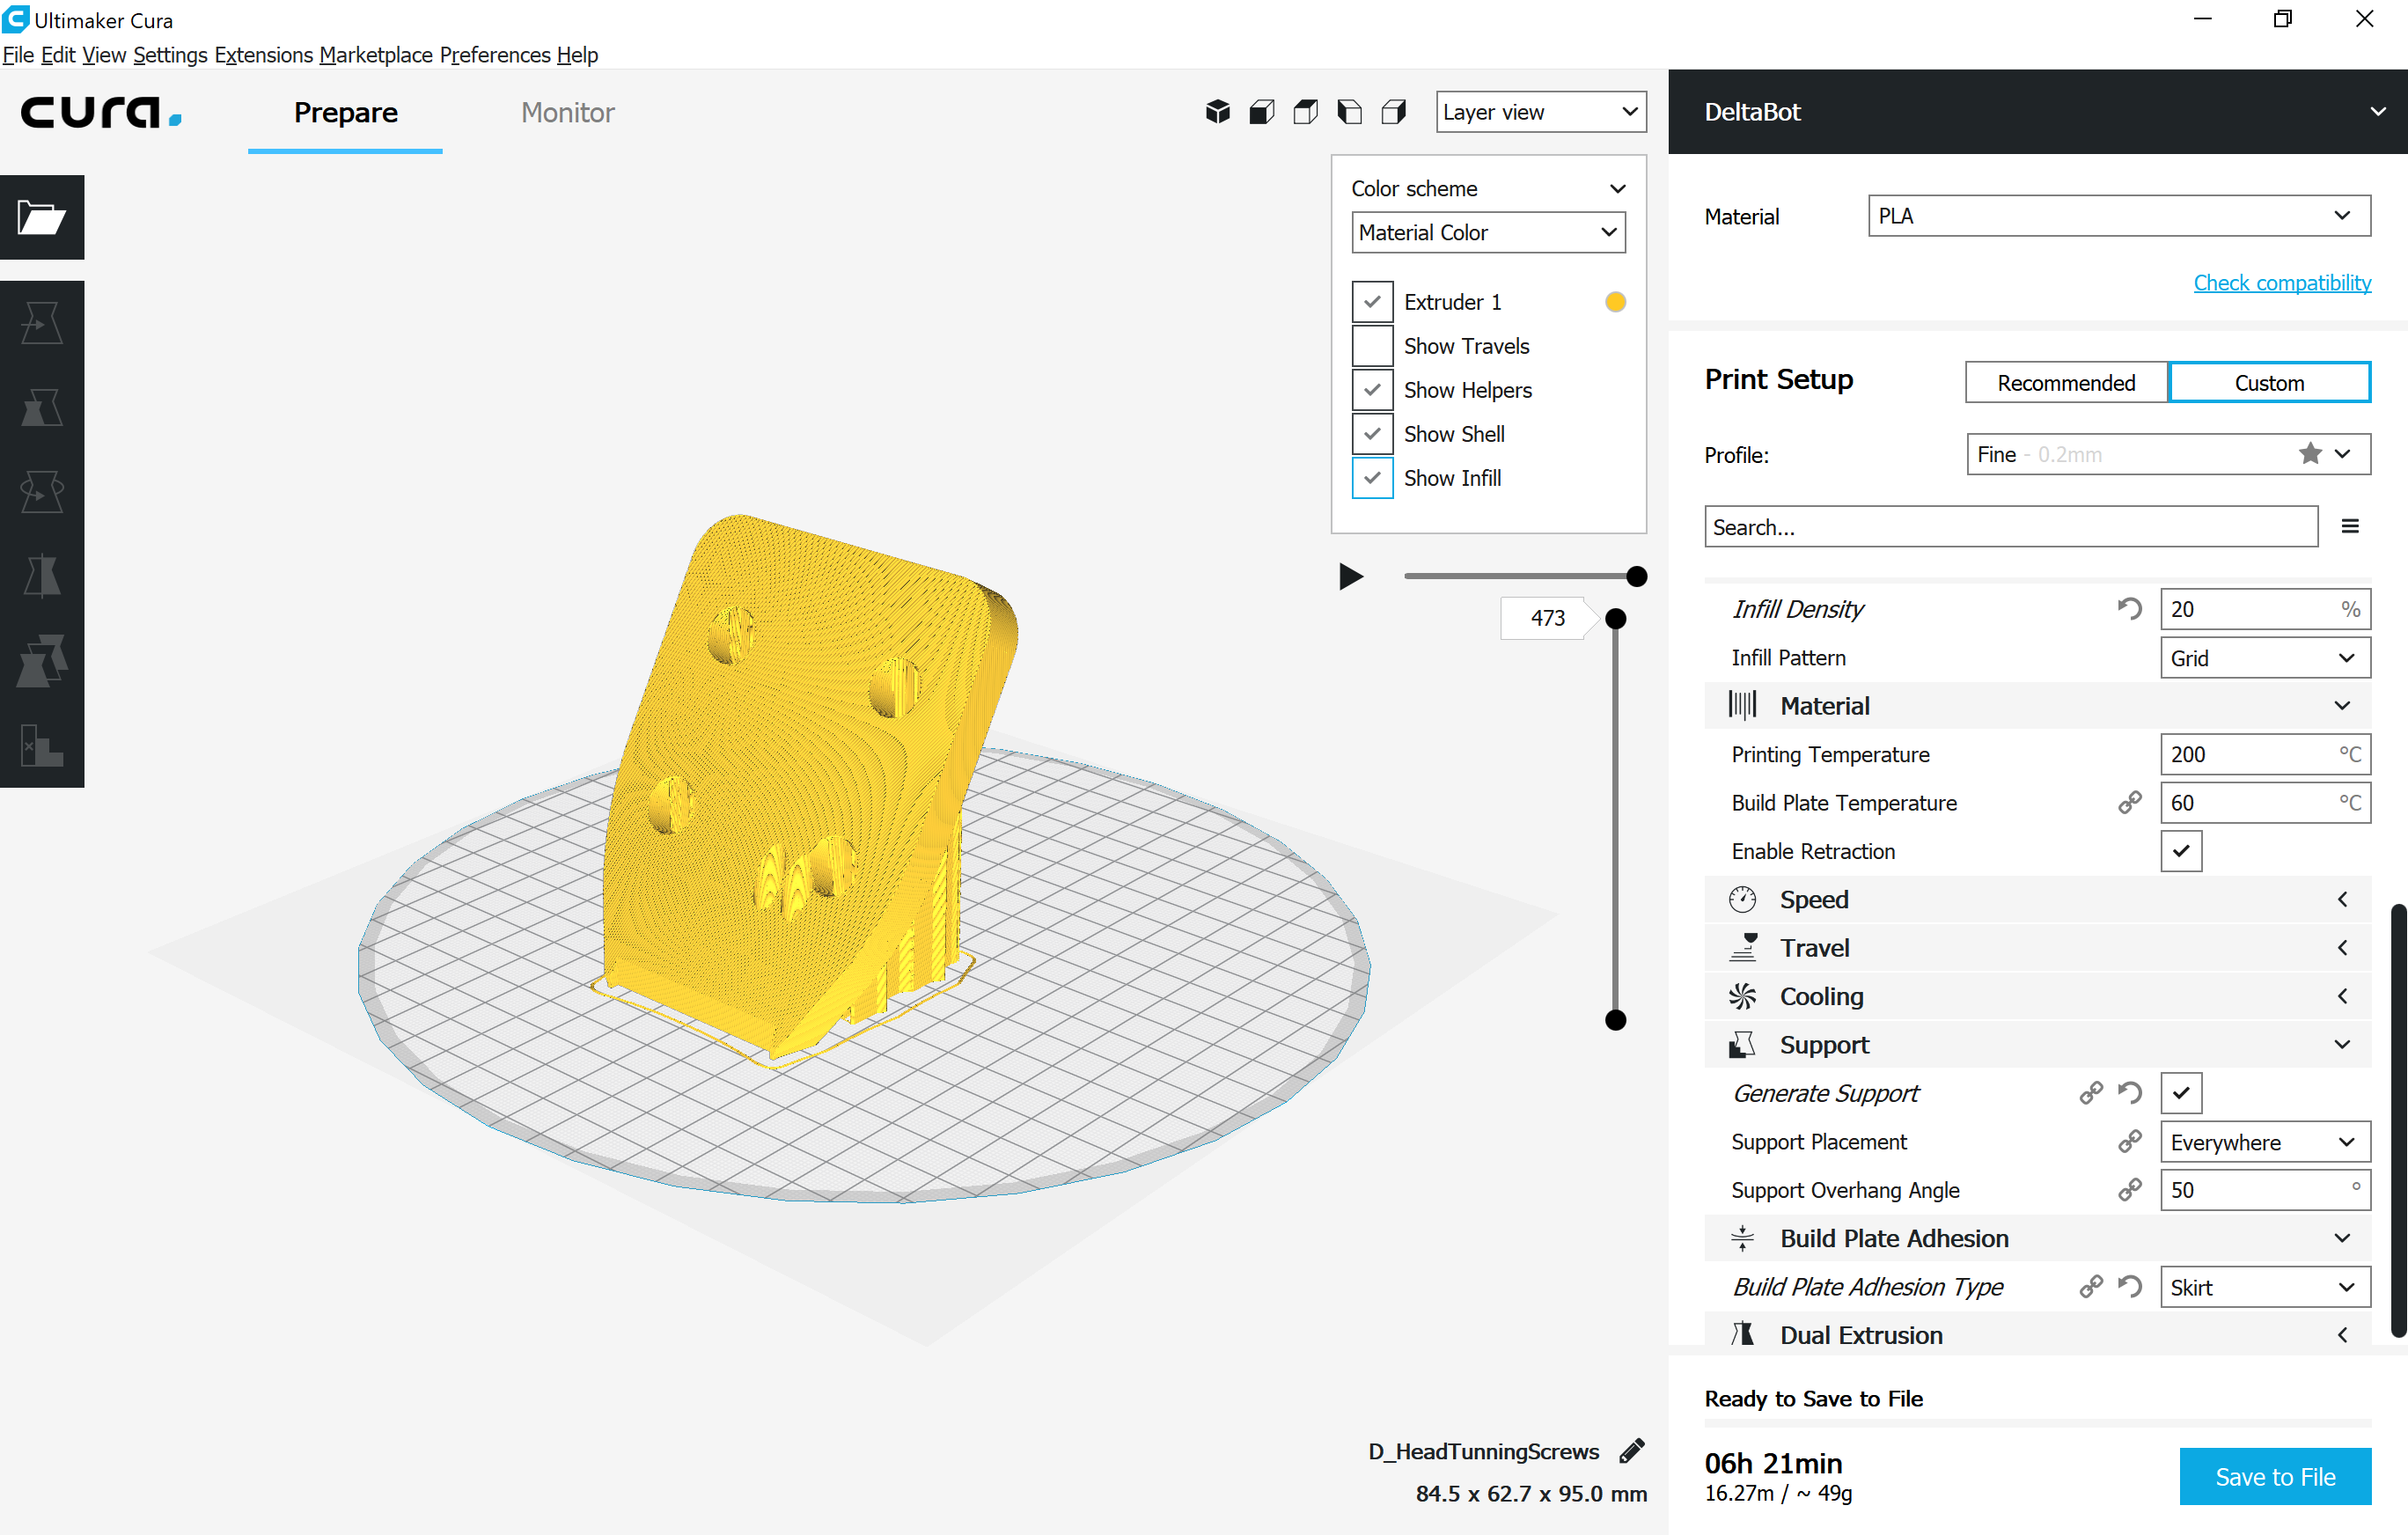Open the Check compatibility link
2408x1535 pixels.
coord(2281,283)
